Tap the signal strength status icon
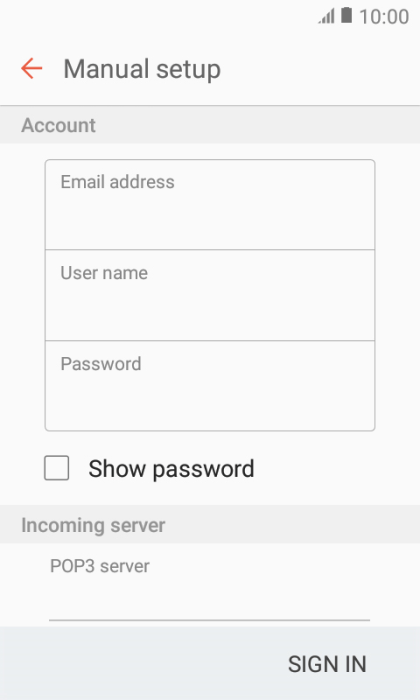This screenshot has height=700, width=420. pos(326,17)
